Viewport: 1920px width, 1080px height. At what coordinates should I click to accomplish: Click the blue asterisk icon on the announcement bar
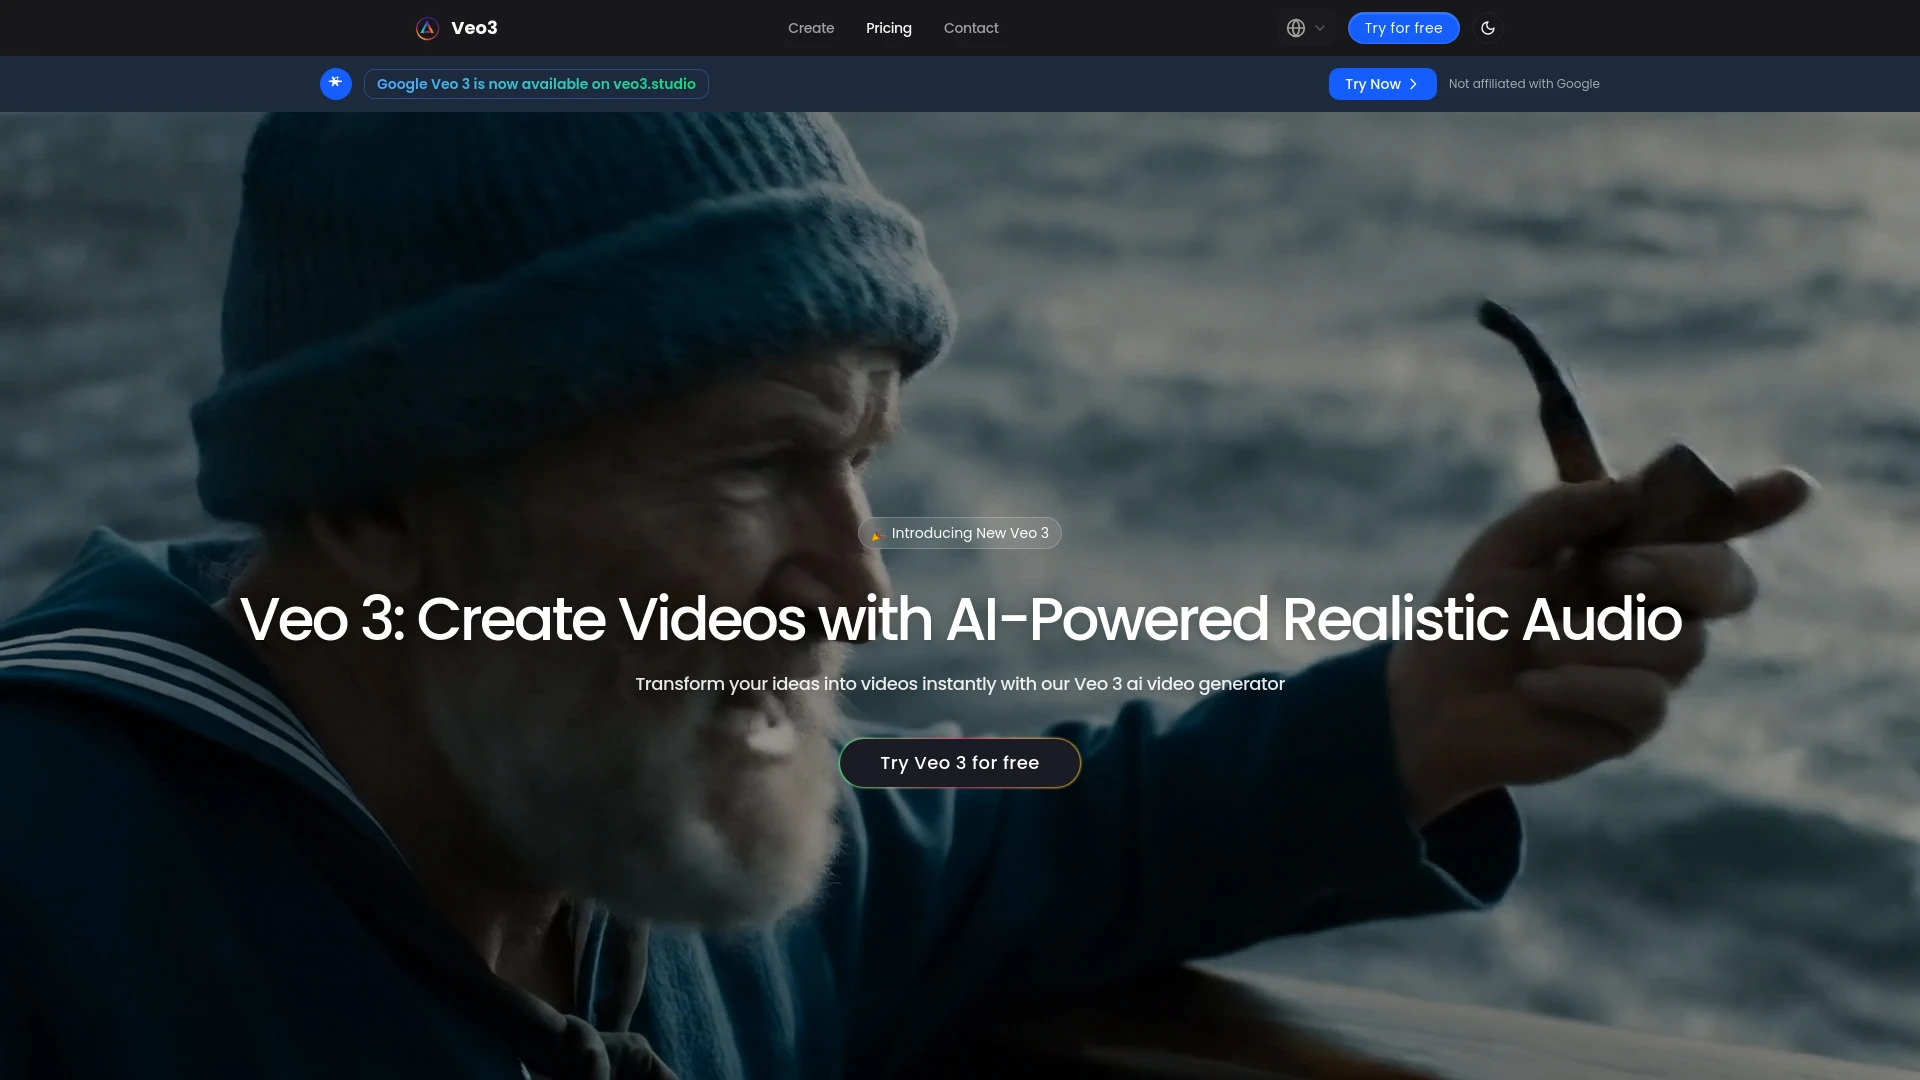pos(336,84)
